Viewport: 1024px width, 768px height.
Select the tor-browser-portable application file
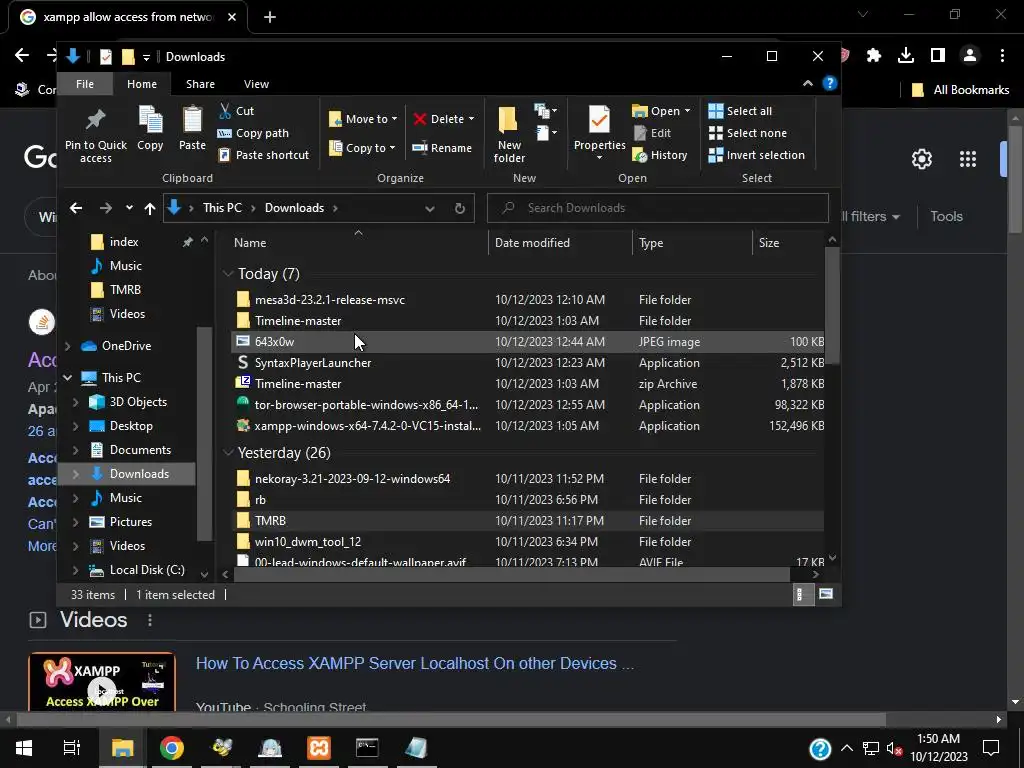point(528,405)
